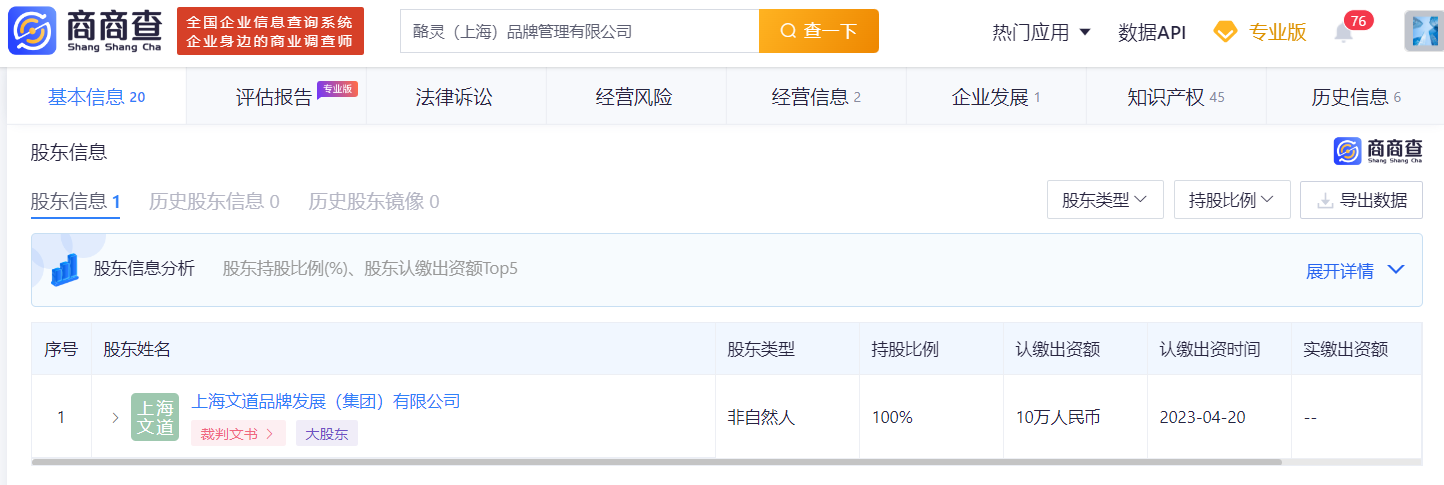Image resolution: width=1444 pixels, height=485 pixels.
Task: Switch to the 企业发展 tab
Action: coord(996,97)
